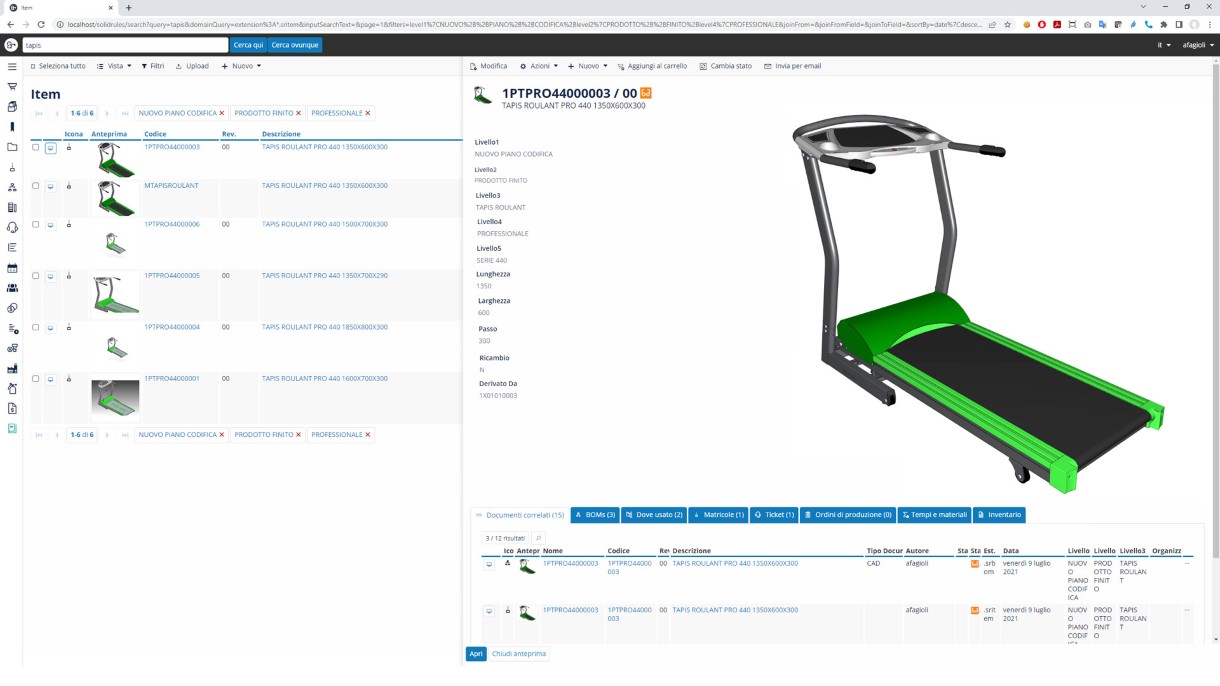Open the green bottom sidebar icon
Viewport: 1220px width, 686px height.
coord(12,428)
